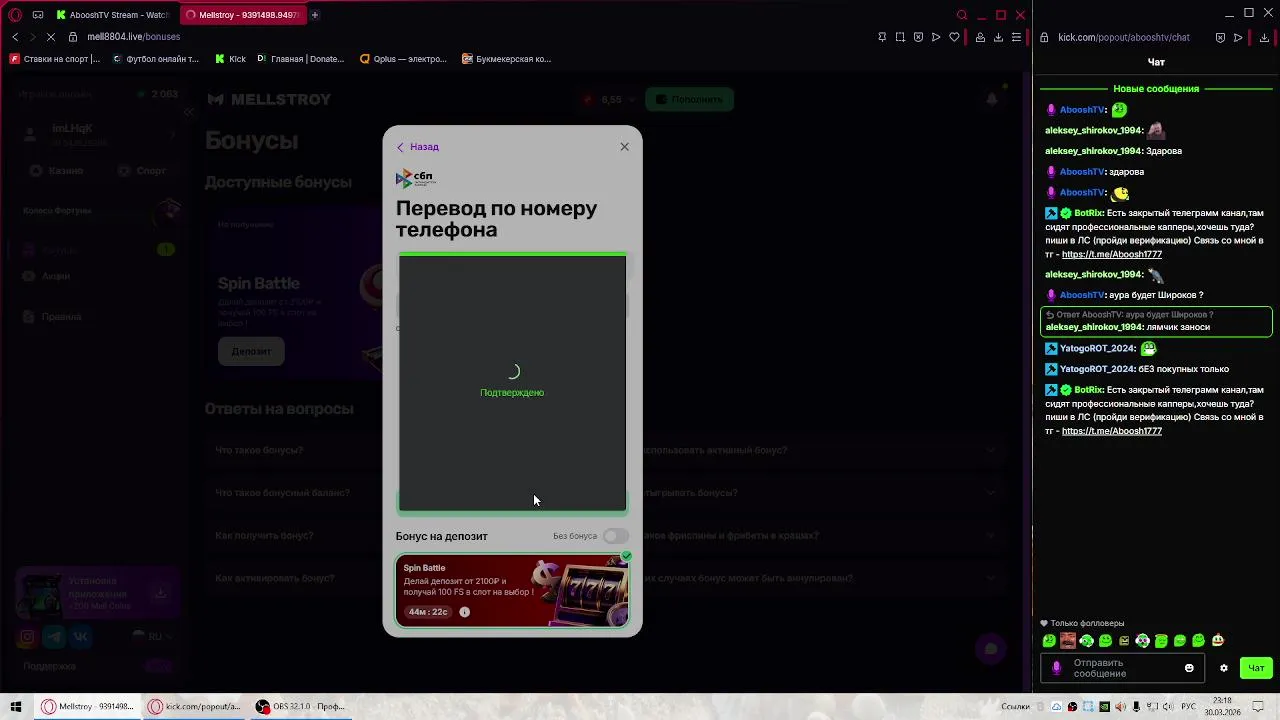Click the tab search icon
This screenshot has width=1280, height=720.
962,15
